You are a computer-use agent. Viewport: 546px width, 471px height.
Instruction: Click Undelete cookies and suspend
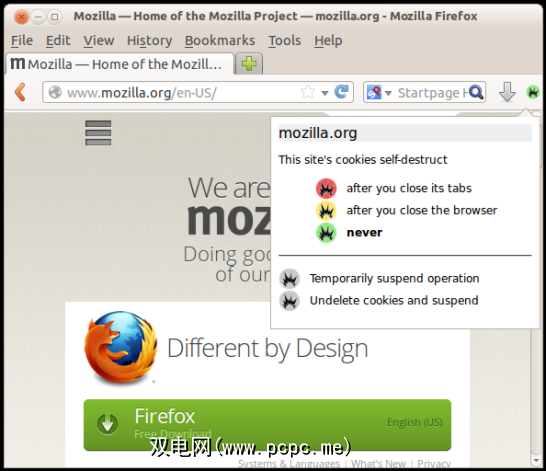pyautogui.click(x=379, y=300)
